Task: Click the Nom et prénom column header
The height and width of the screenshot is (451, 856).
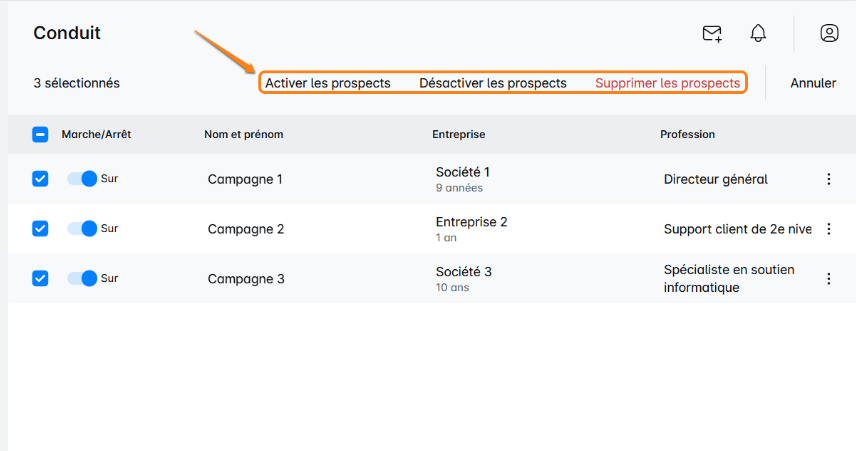Action: coord(243,134)
